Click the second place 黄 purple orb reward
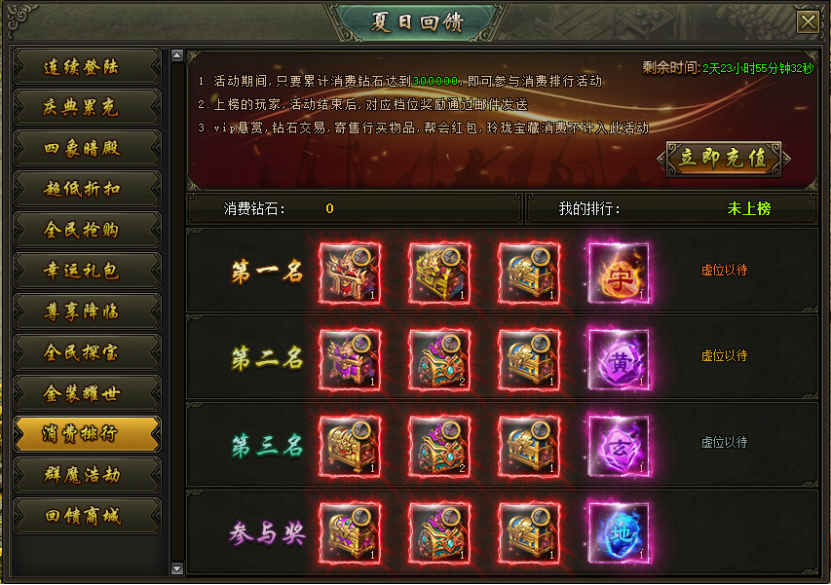 (619, 360)
